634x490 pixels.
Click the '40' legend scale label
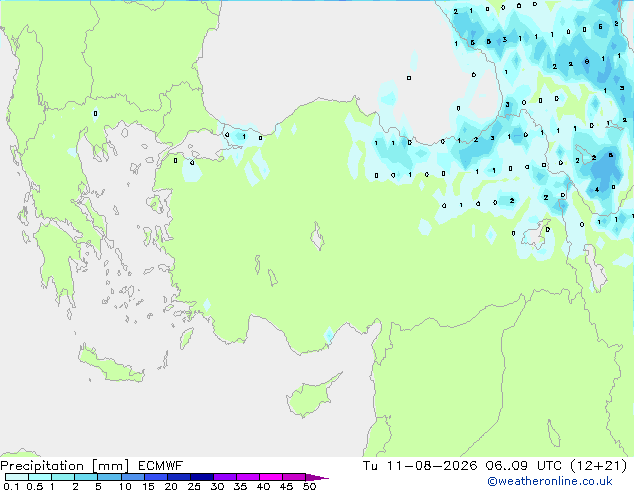[x=263, y=486]
